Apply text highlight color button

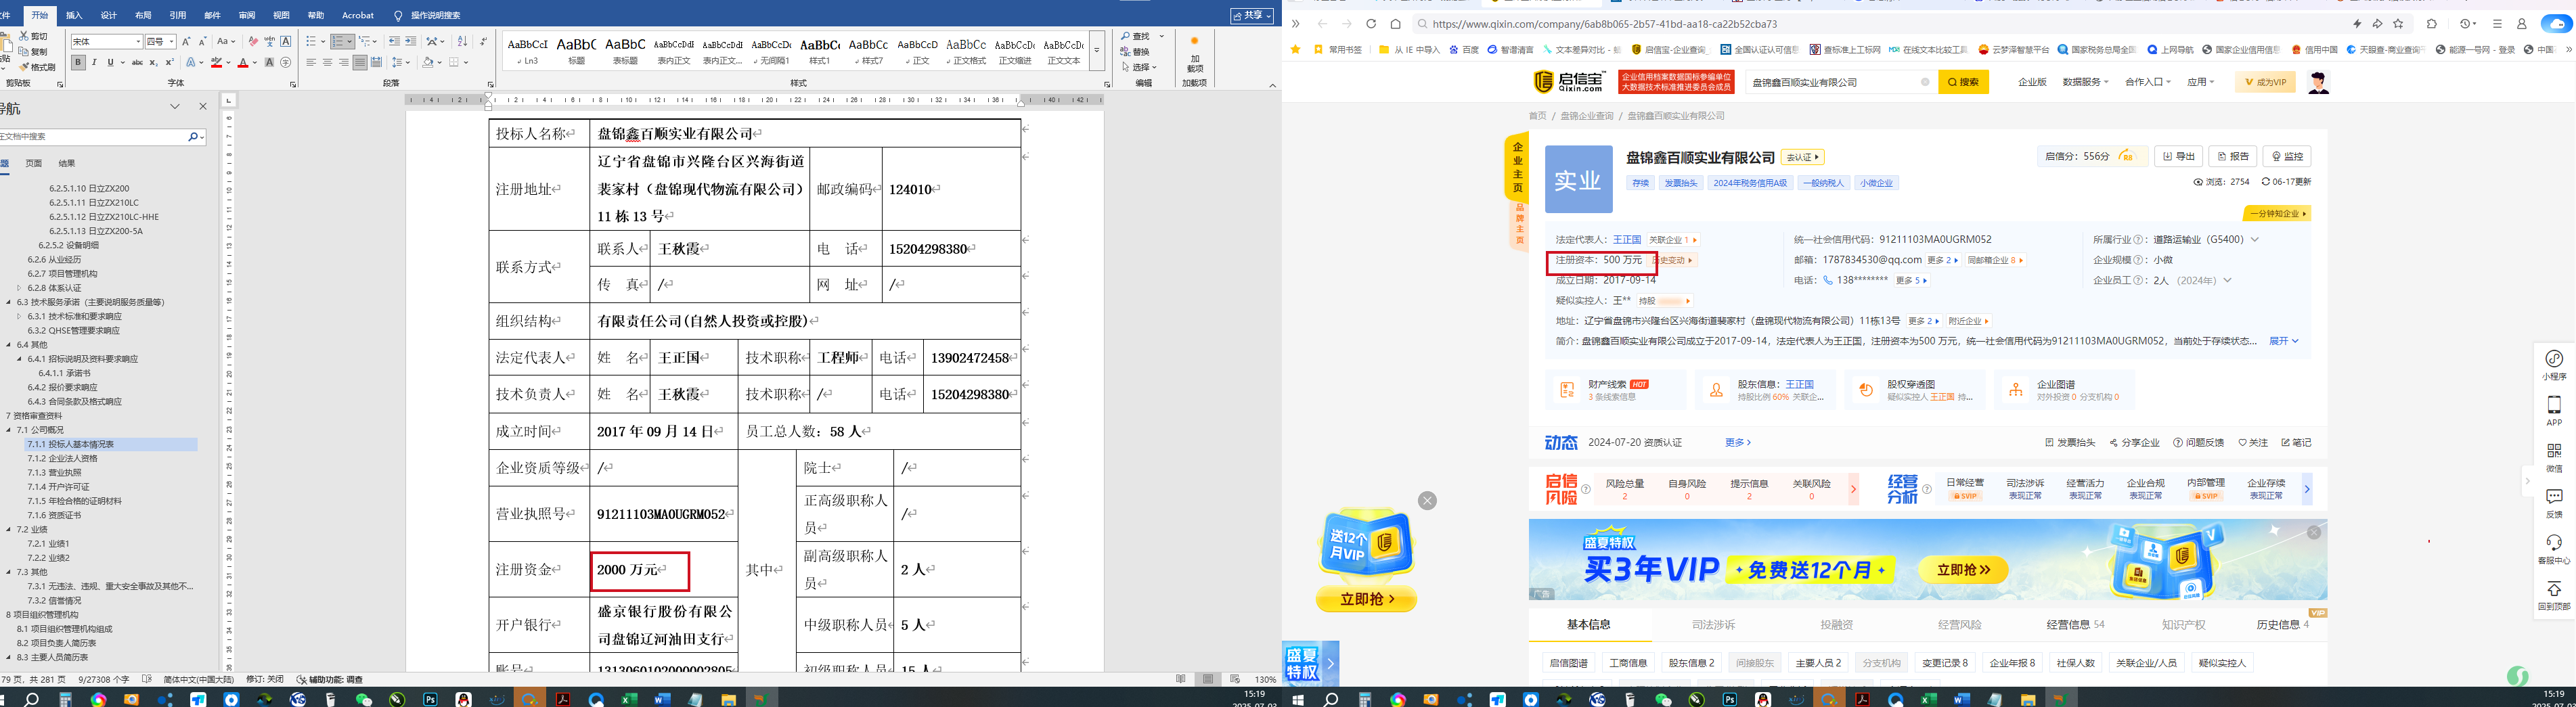[x=216, y=62]
